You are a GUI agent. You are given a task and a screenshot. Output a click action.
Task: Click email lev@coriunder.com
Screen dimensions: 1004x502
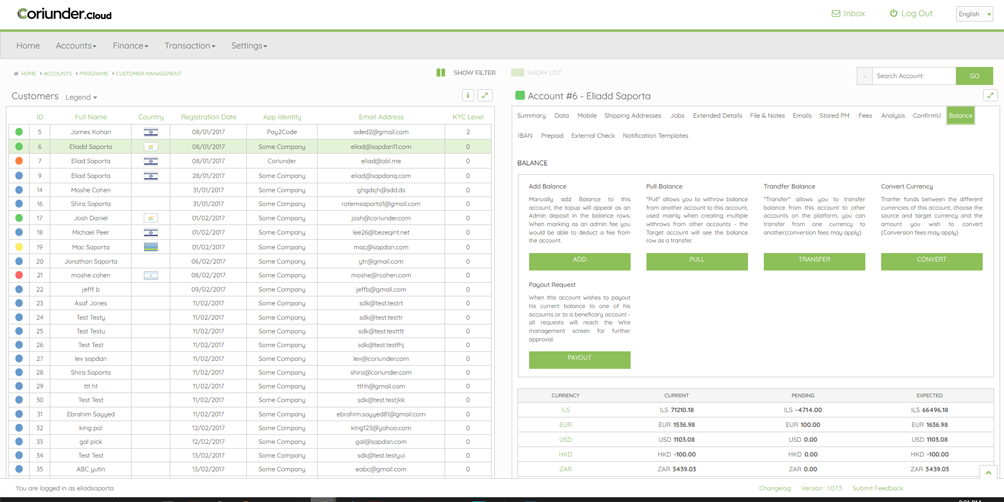click(x=381, y=358)
